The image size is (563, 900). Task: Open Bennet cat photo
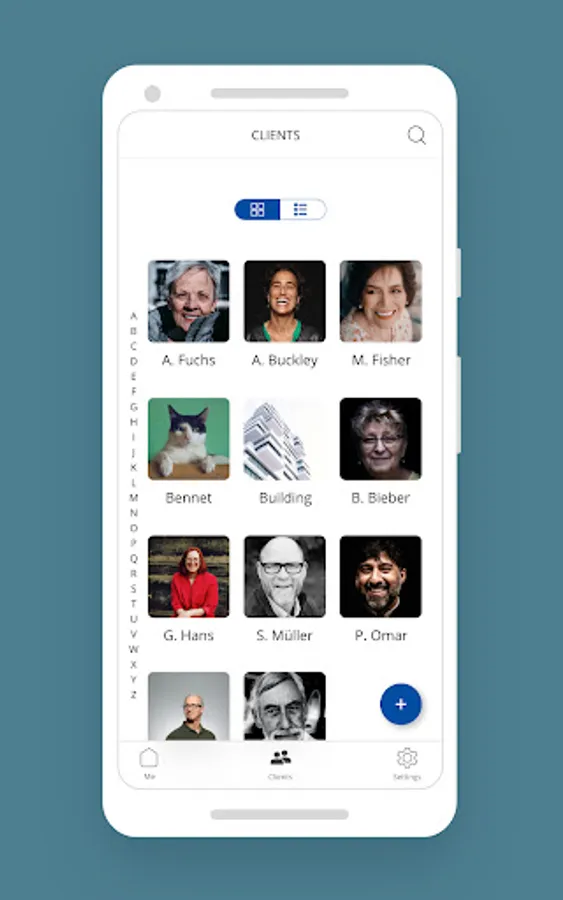189,439
